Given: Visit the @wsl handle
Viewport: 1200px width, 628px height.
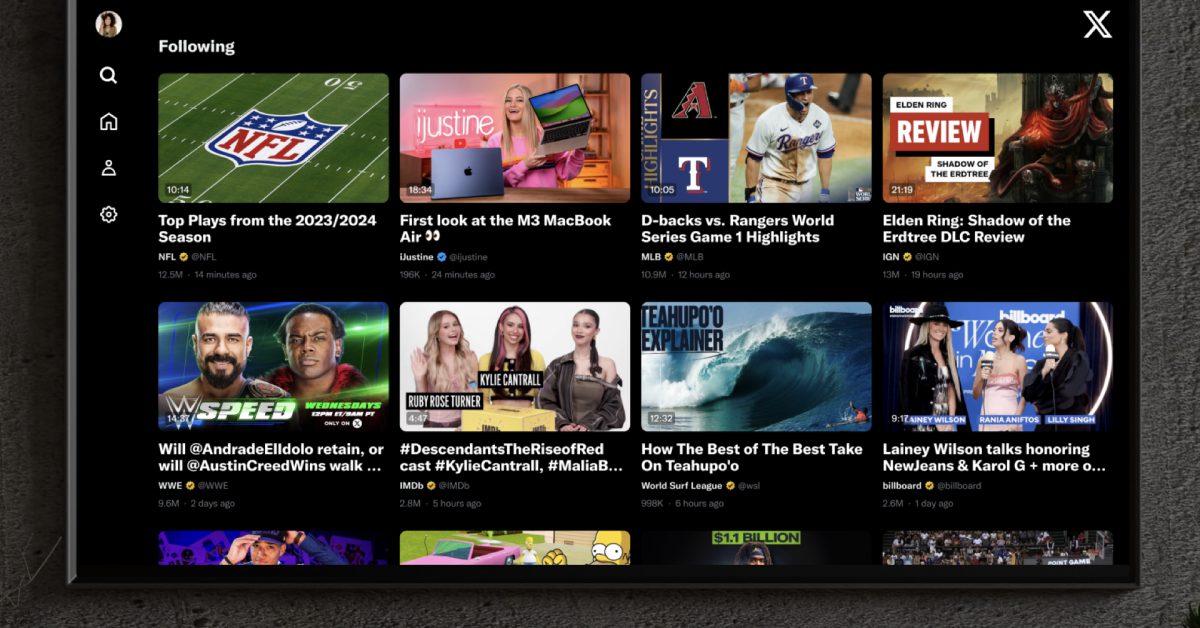Looking at the screenshot, I should click(749, 486).
